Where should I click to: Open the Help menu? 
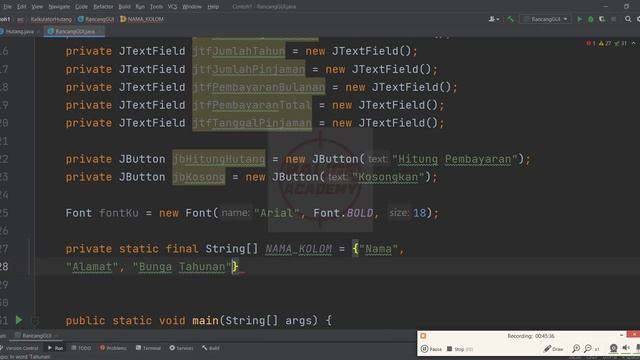pyautogui.click(x=213, y=7)
